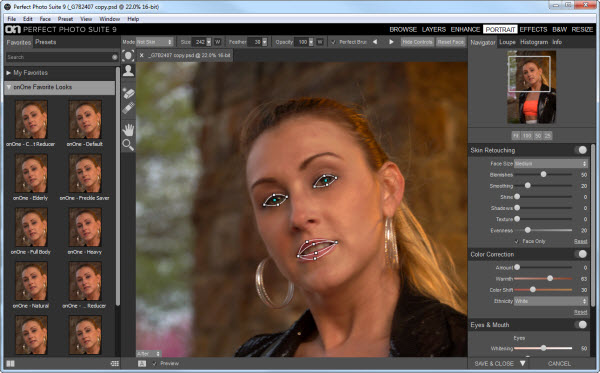
Task: Set navigator zoom to 25
Action: pos(548,135)
